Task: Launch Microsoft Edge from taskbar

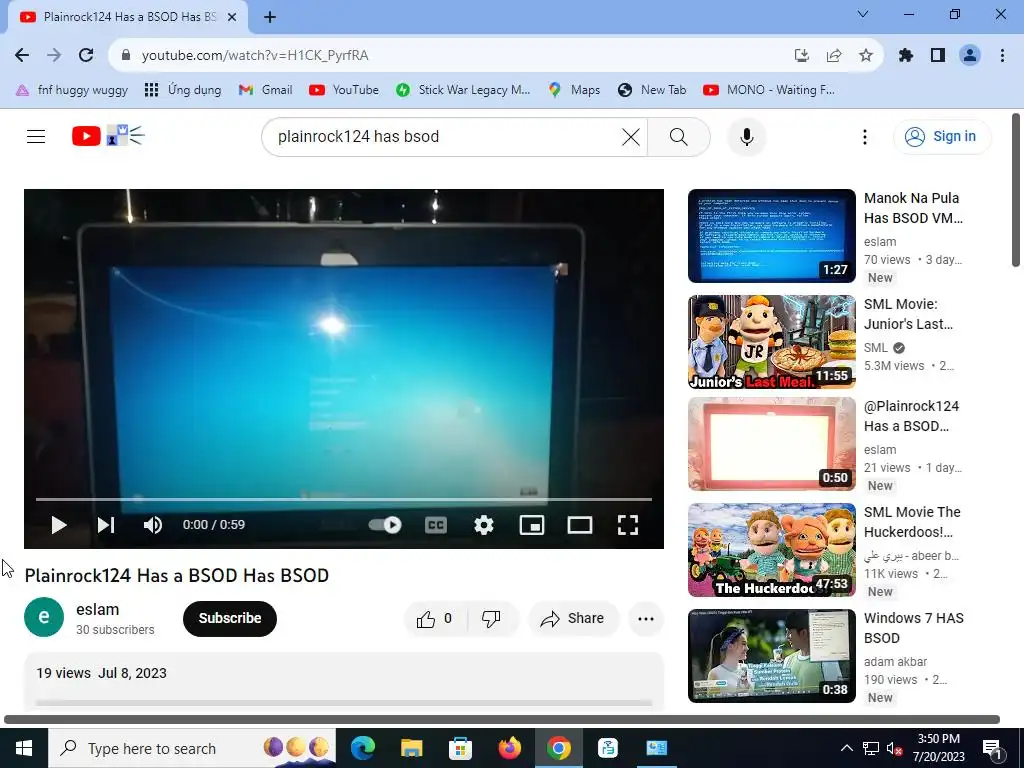Action: 362,748
